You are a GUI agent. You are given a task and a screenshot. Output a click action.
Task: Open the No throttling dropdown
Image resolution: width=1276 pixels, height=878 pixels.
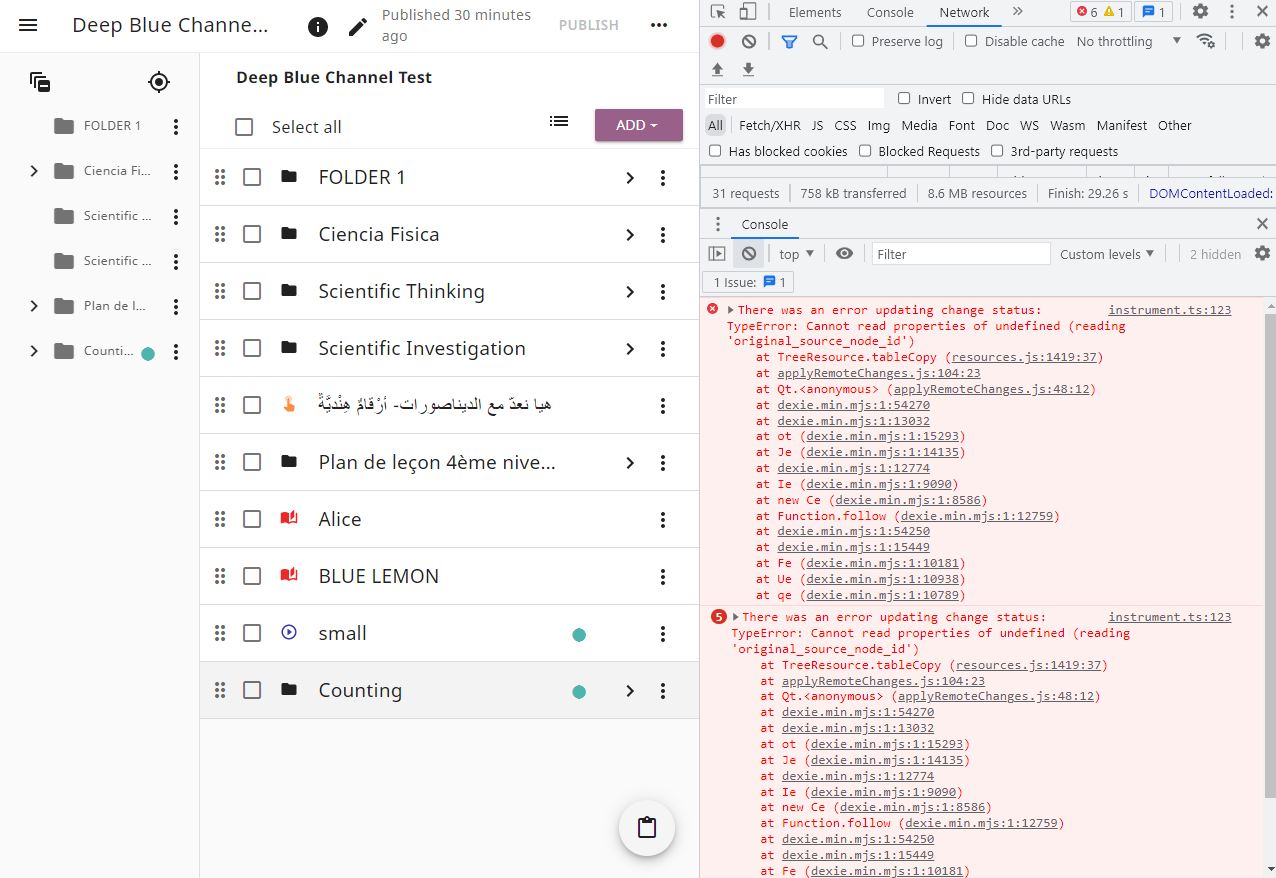pos(1129,41)
